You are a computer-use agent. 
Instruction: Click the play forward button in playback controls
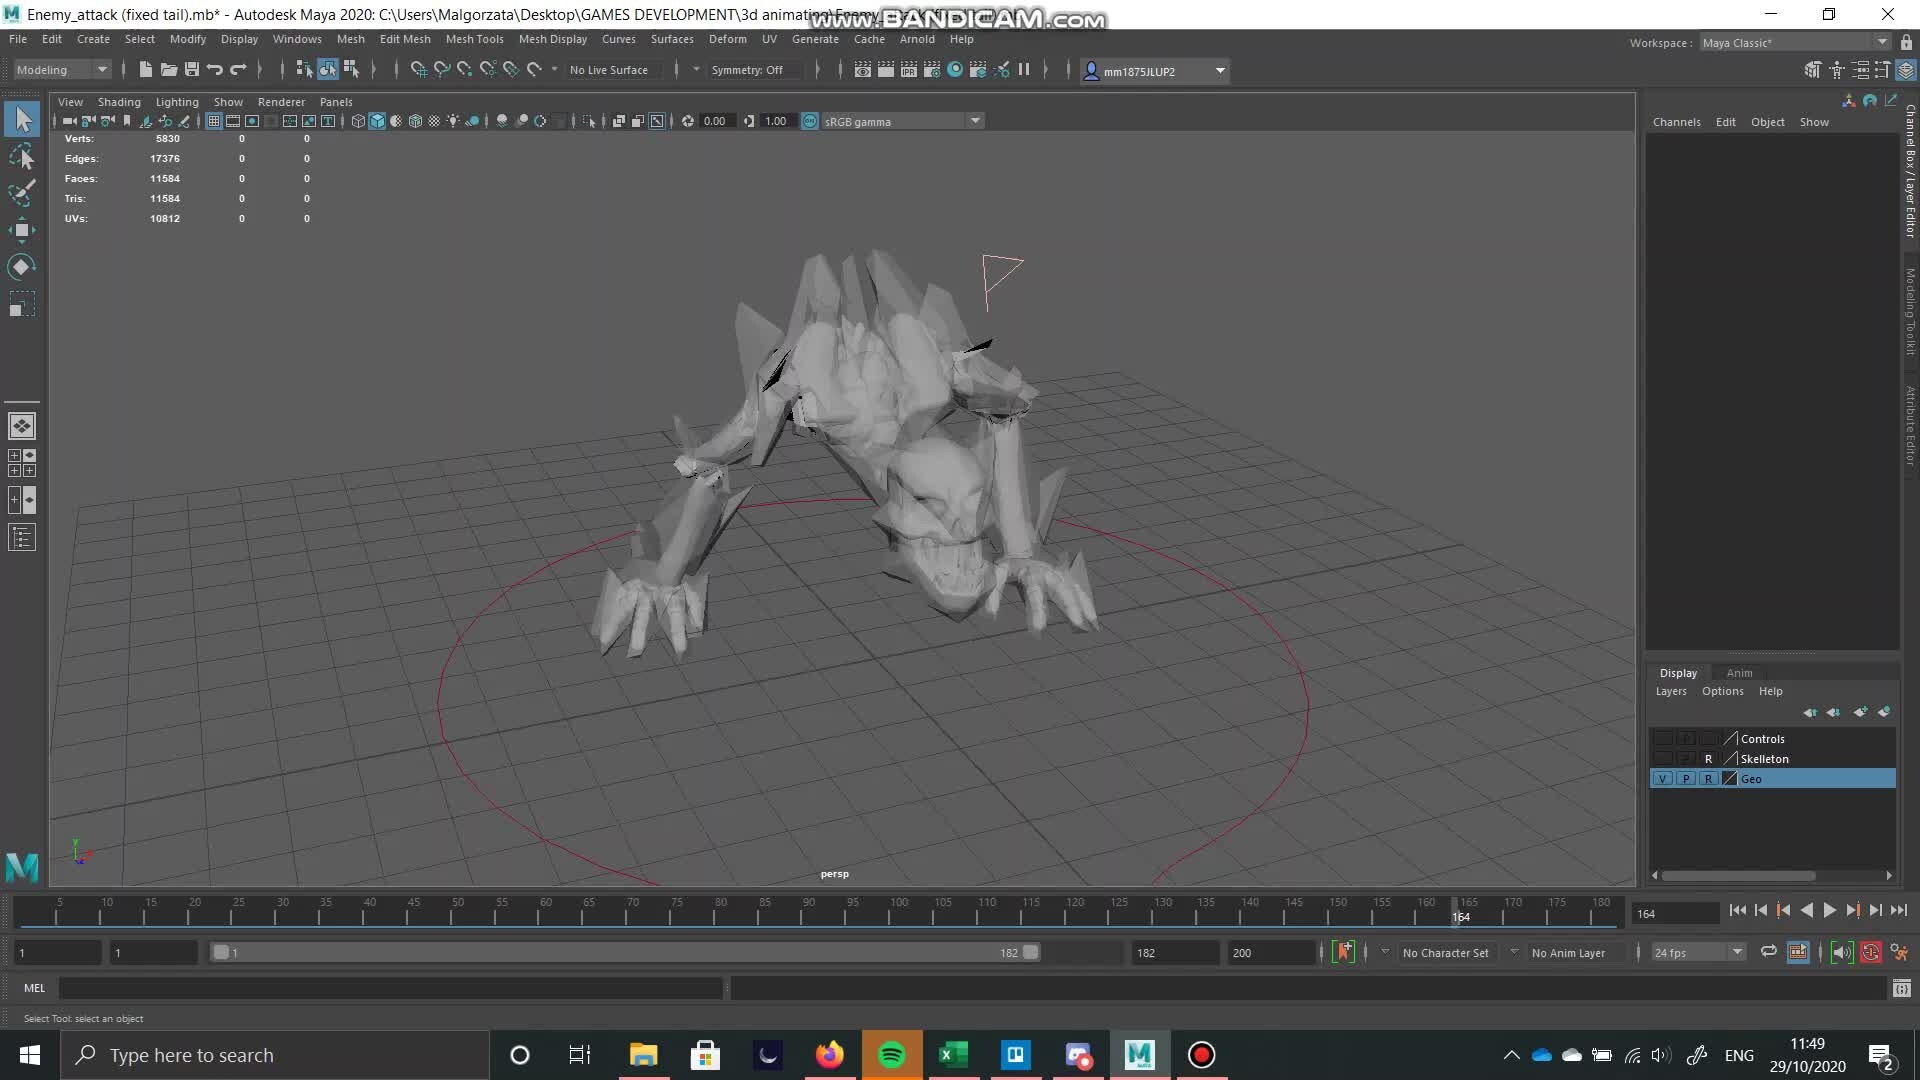point(1830,910)
